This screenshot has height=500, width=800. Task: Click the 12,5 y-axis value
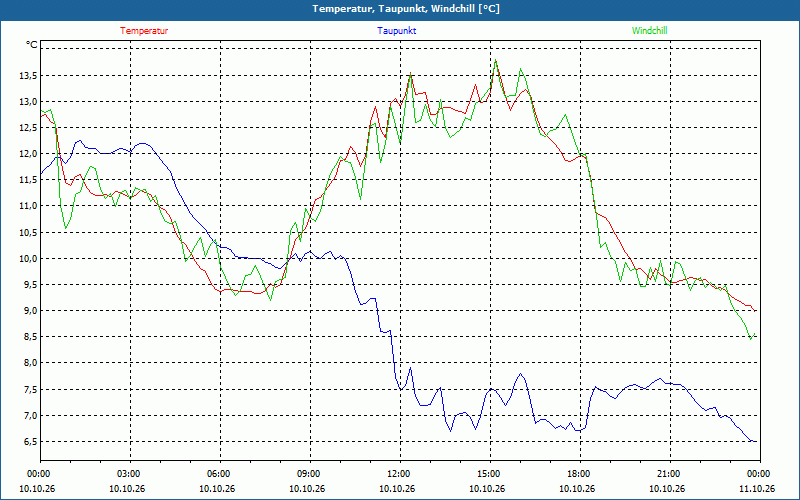(x=29, y=128)
